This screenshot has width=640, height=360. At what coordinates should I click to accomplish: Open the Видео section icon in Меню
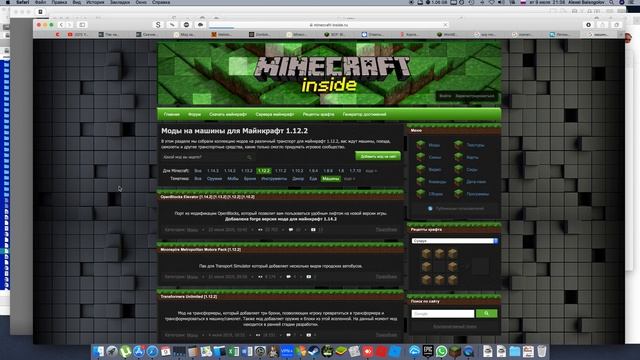421,169
